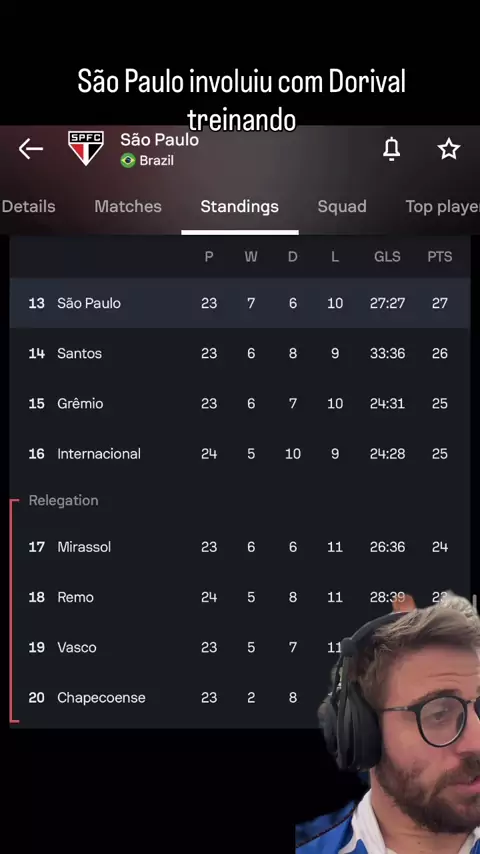Switch to the Details tab

click(28, 206)
